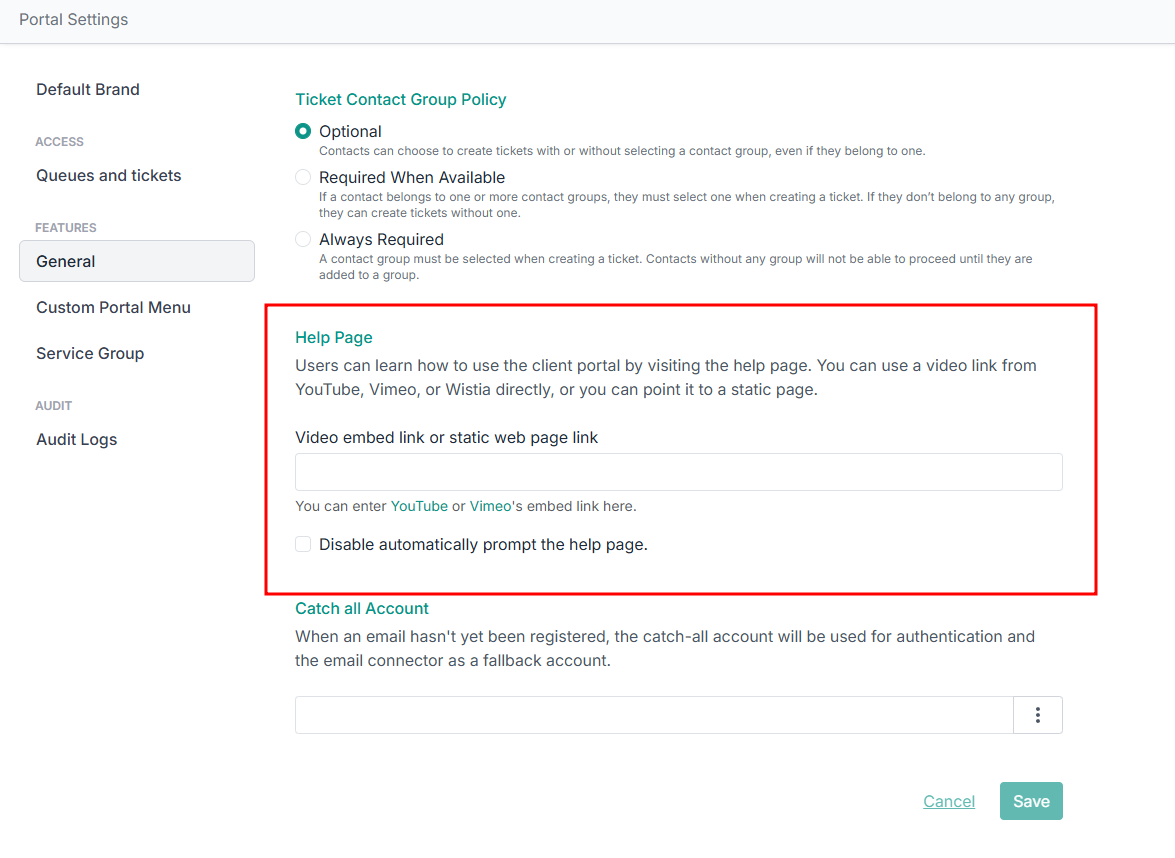
Task: Focus the Catch all Account input field
Action: pos(654,715)
